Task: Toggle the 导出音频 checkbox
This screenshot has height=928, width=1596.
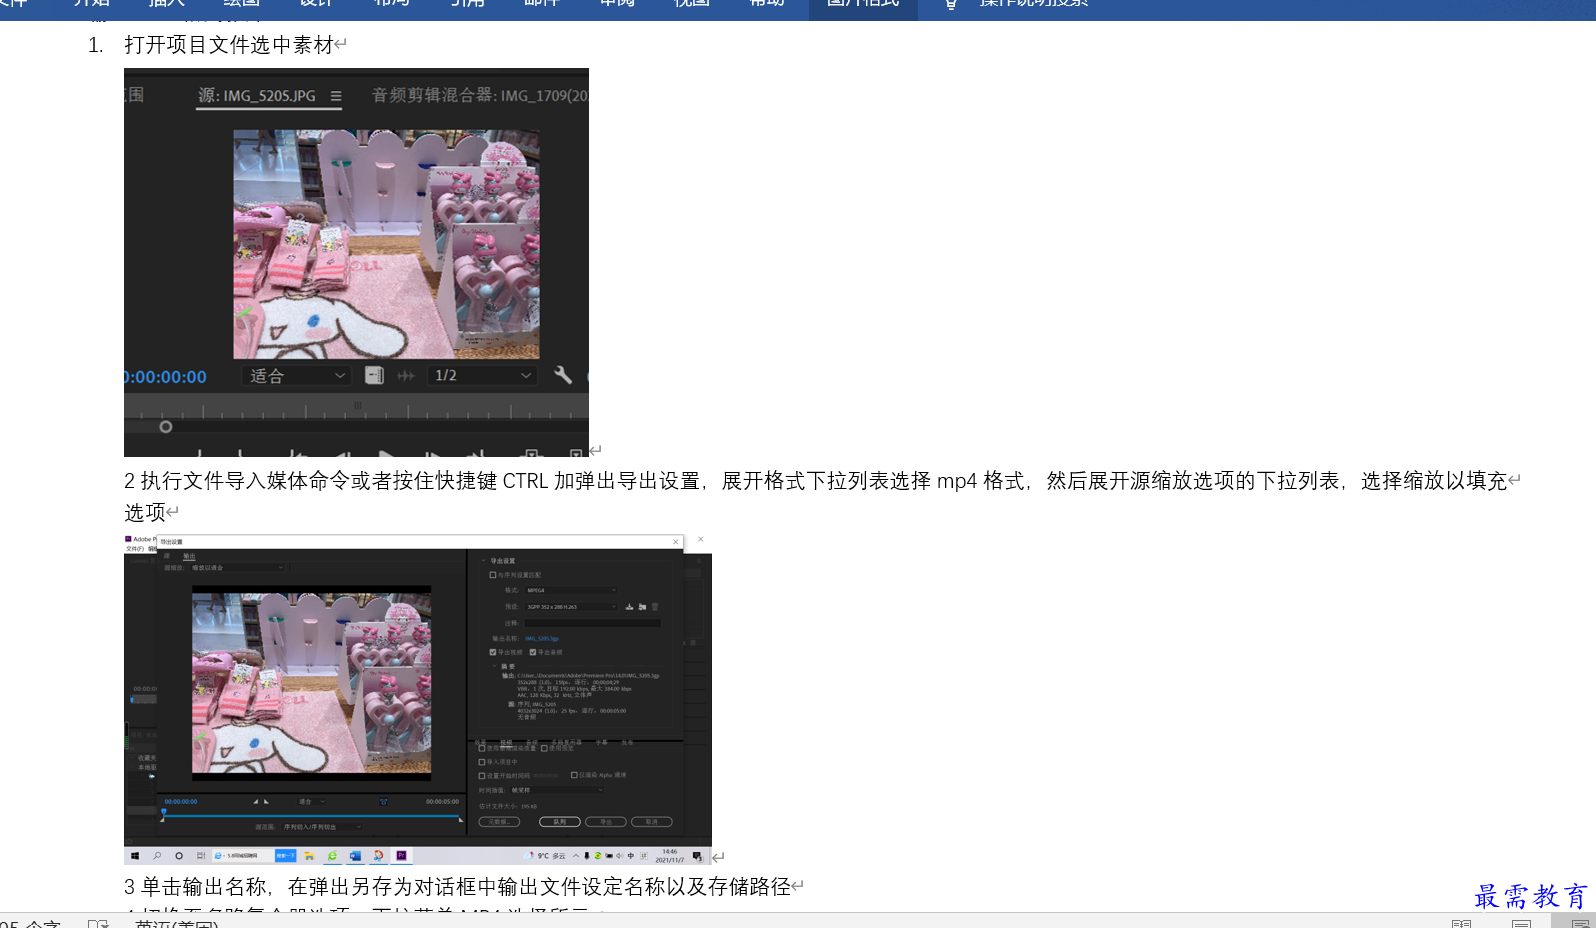Action: pos(533,652)
